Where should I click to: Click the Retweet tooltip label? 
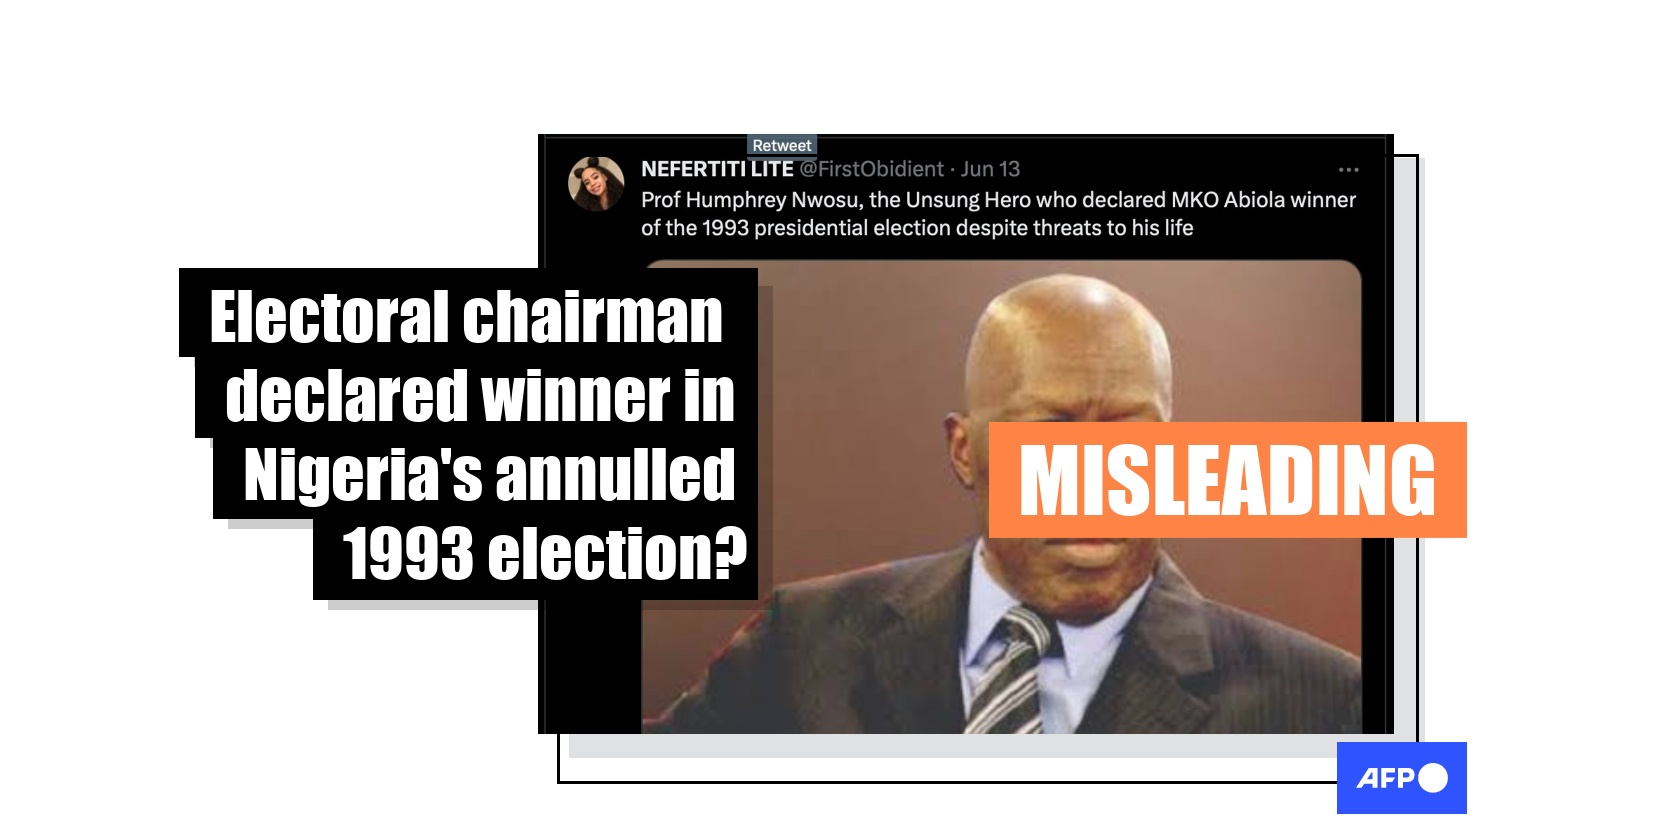(x=782, y=146)
